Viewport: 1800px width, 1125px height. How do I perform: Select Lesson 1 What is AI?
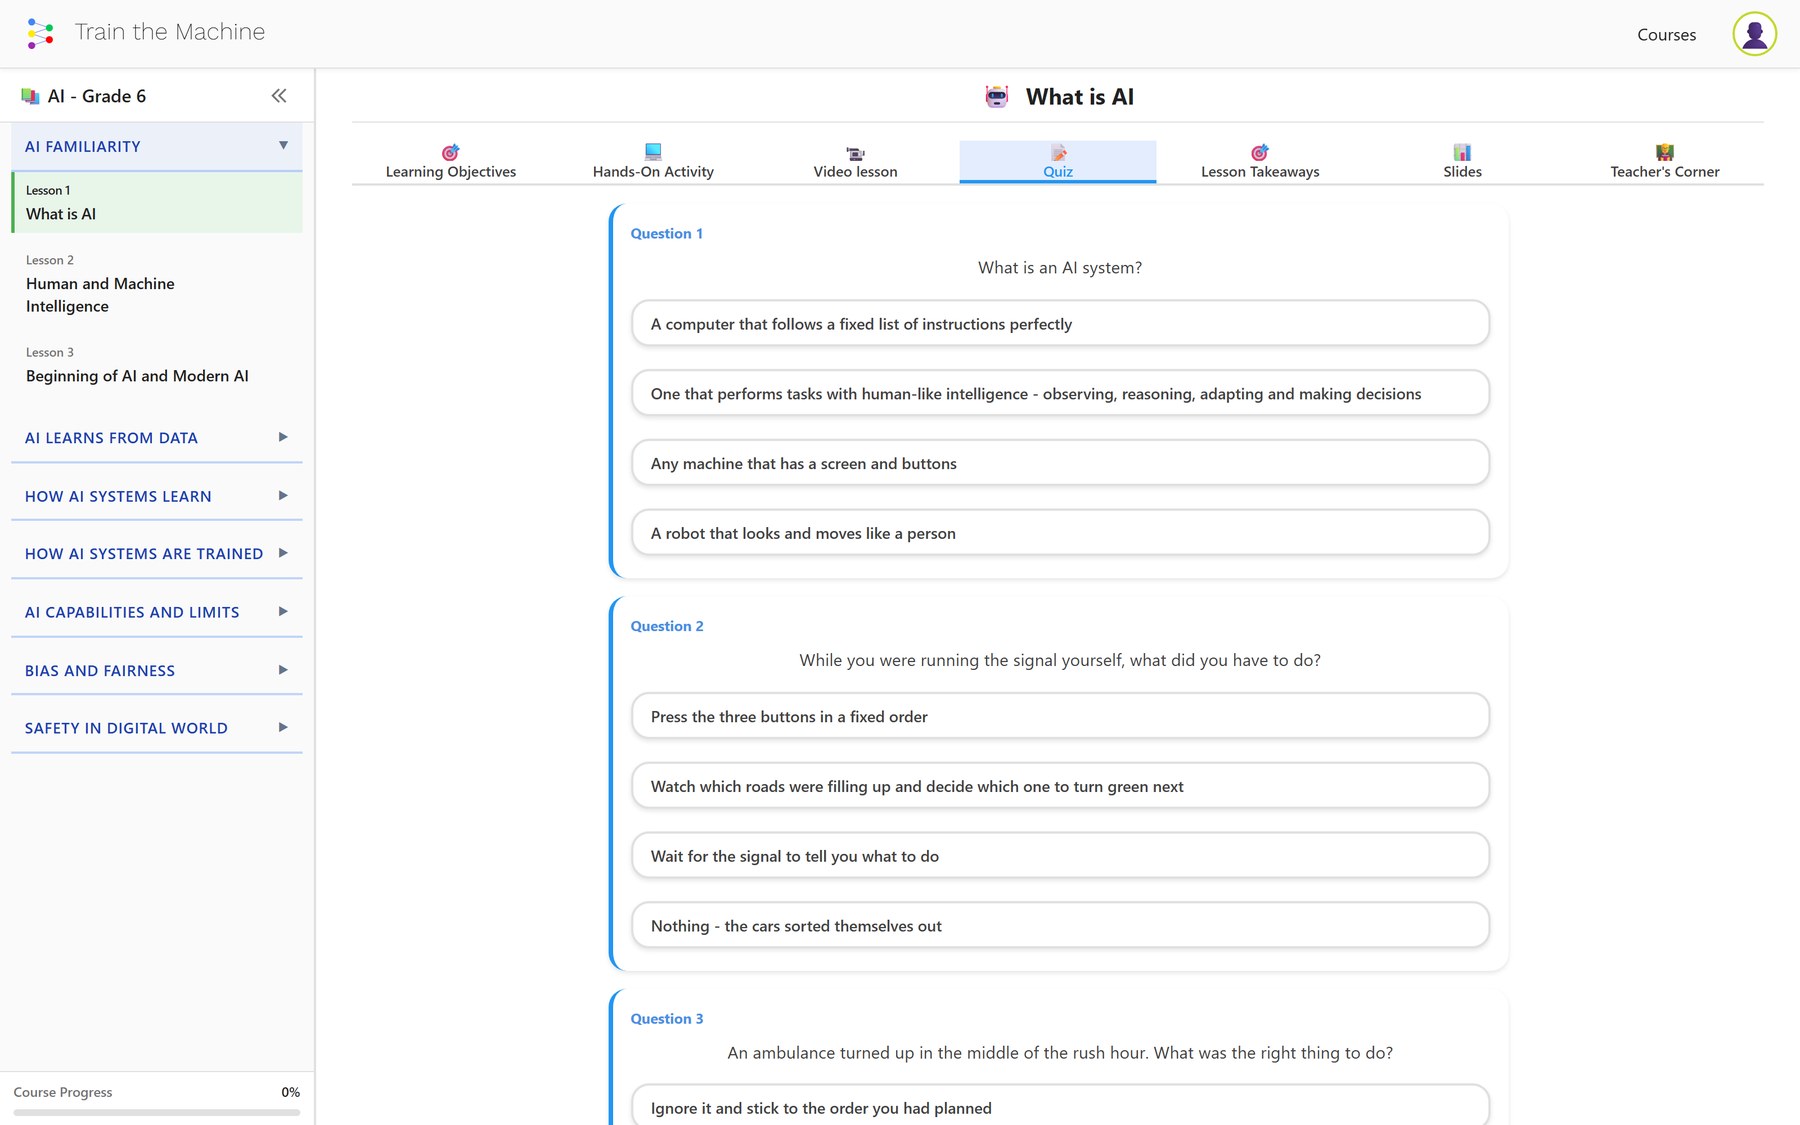[x=157, y=203]
